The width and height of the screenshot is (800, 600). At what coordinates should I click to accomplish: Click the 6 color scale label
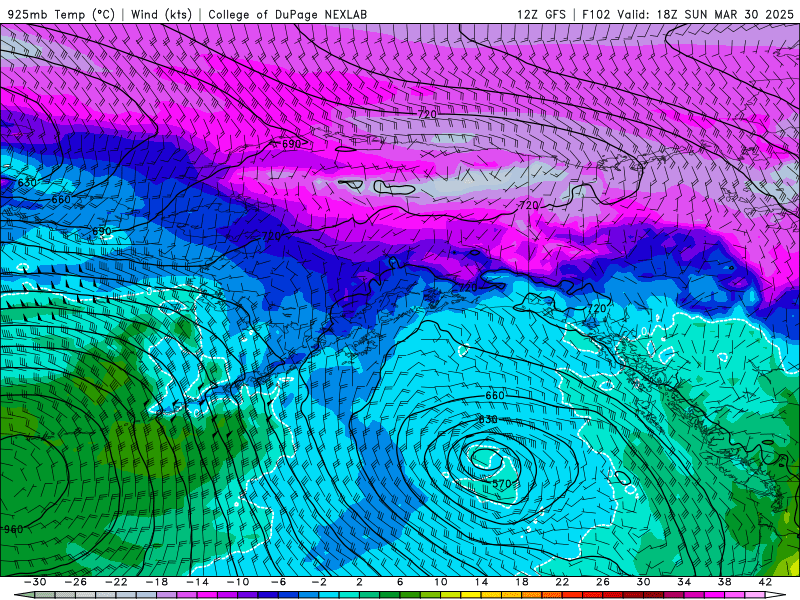coord(400,582)
